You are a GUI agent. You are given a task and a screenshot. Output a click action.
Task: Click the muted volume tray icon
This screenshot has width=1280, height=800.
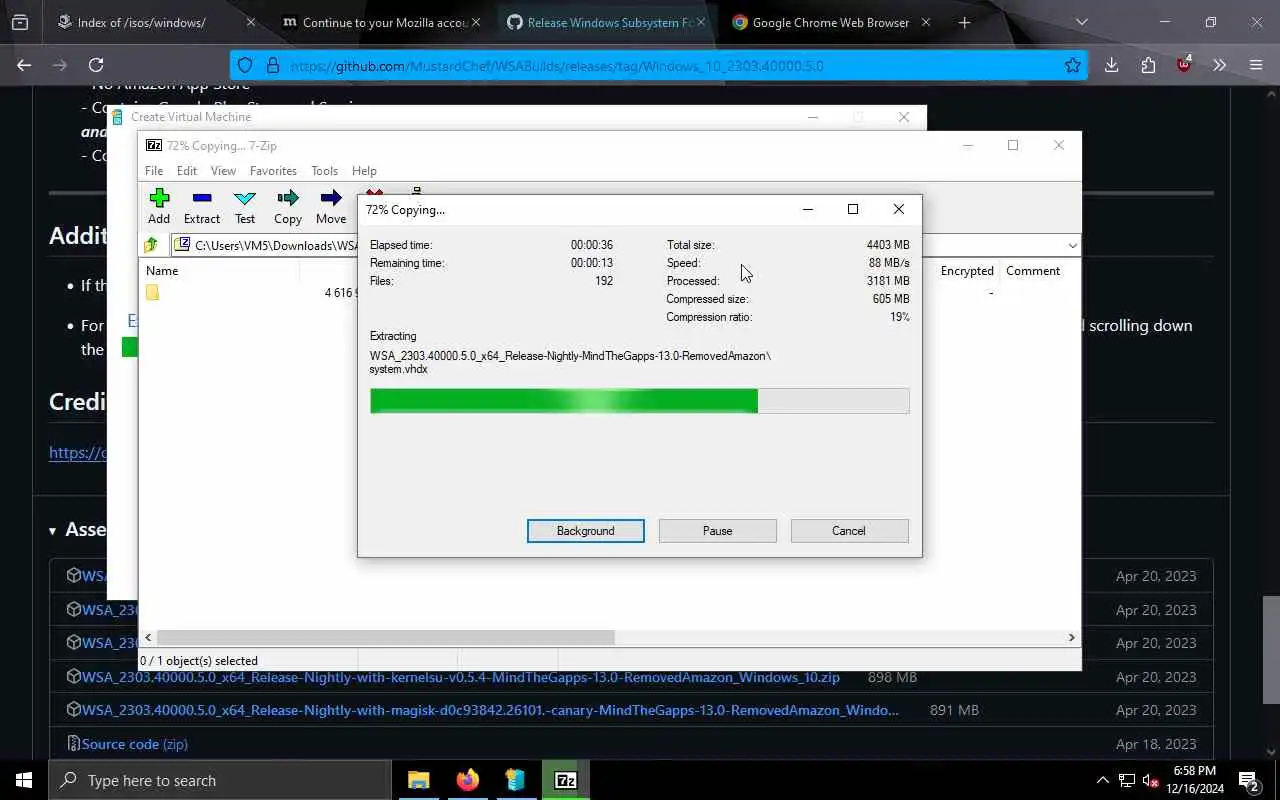point(1151,780)
